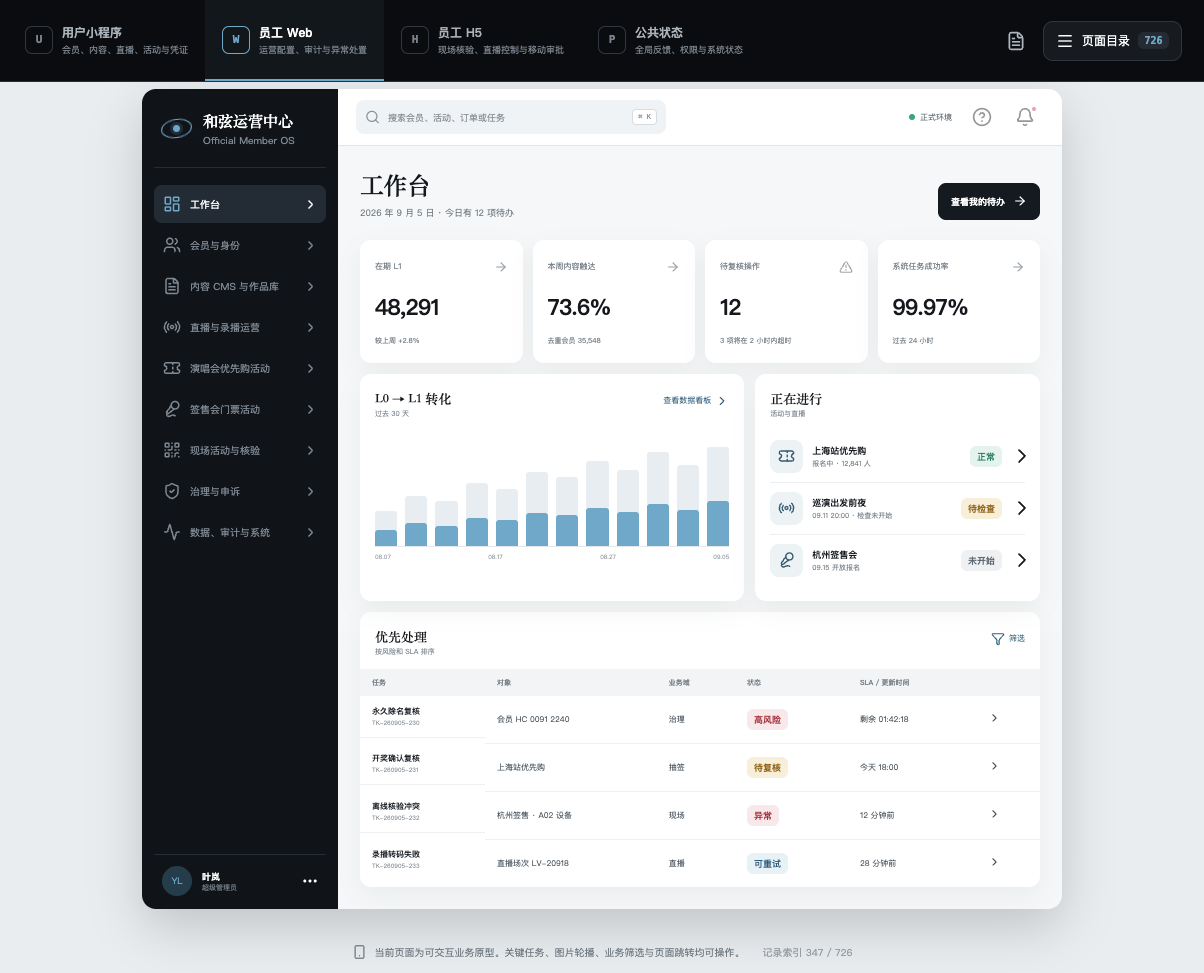
Task: Expand 数据、审计与系统 chevron
Action: pyautogui.click(x=310, y=532)
